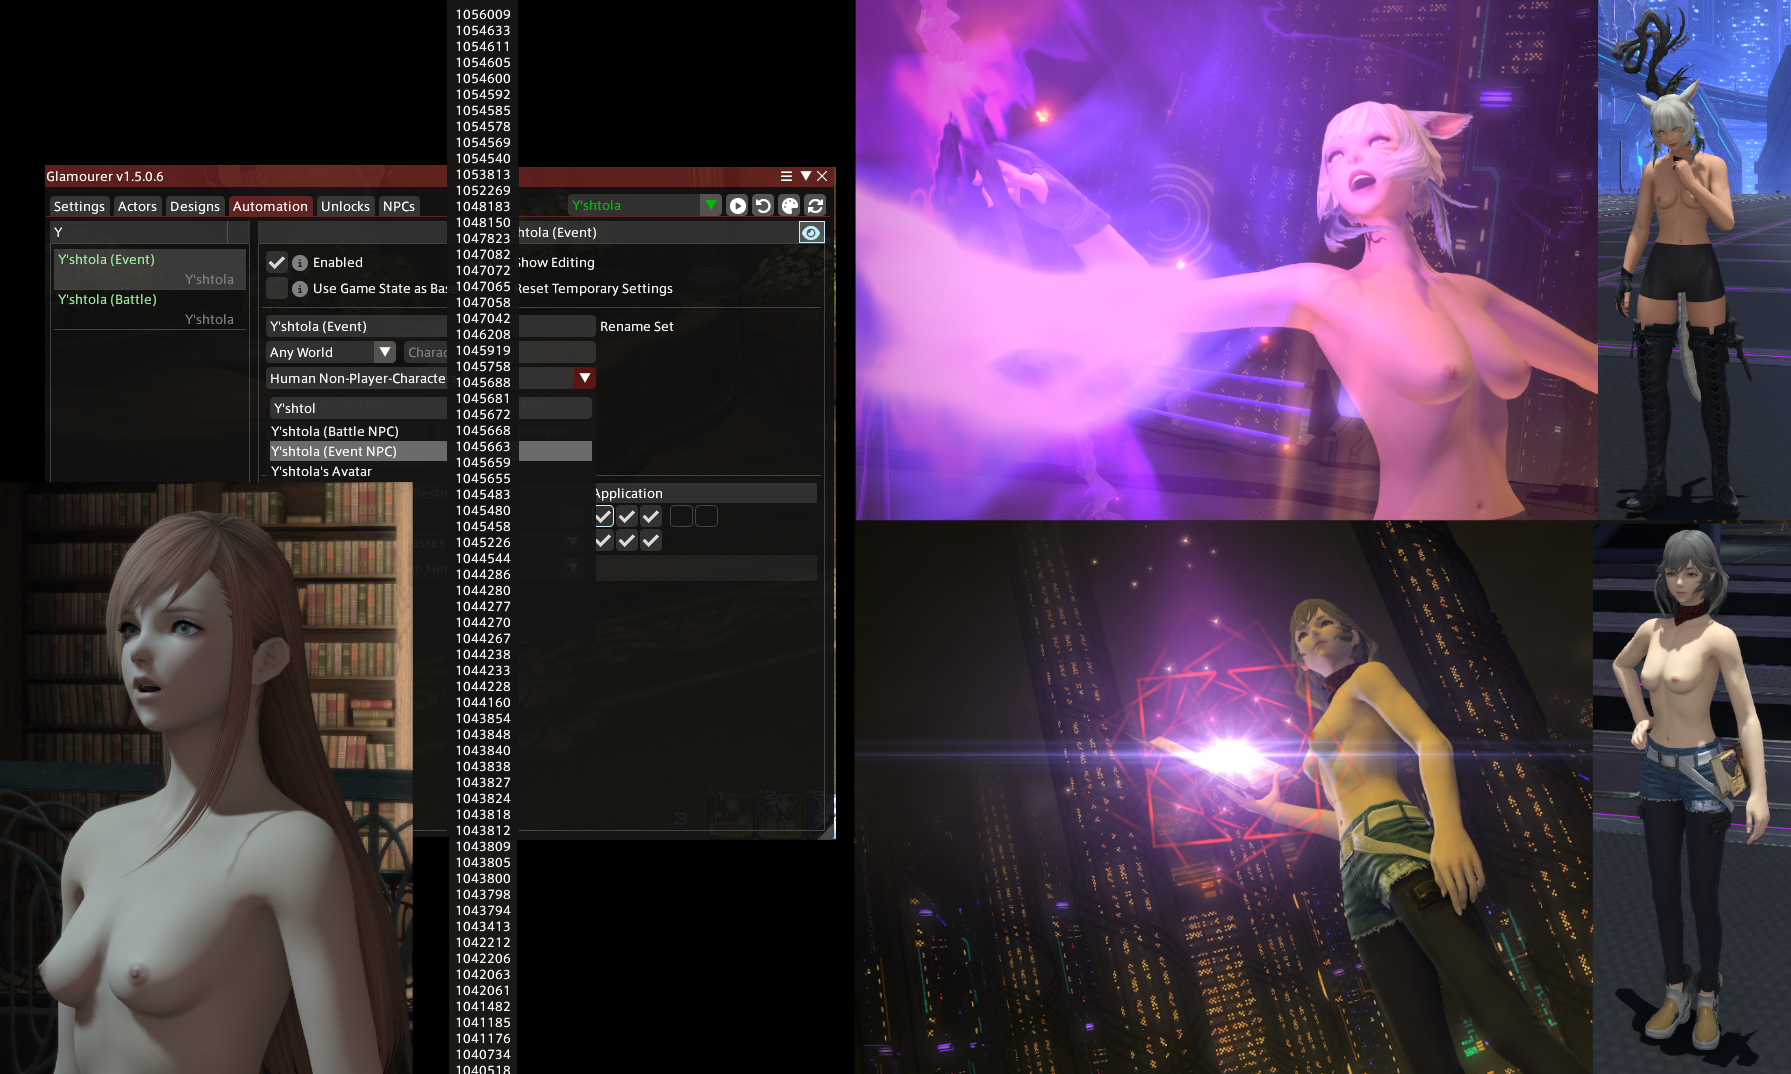Select ID 1044544 in the number list
Image resolution: width=1791 pixels, height=1074 pixels.
tap(483, 558)
